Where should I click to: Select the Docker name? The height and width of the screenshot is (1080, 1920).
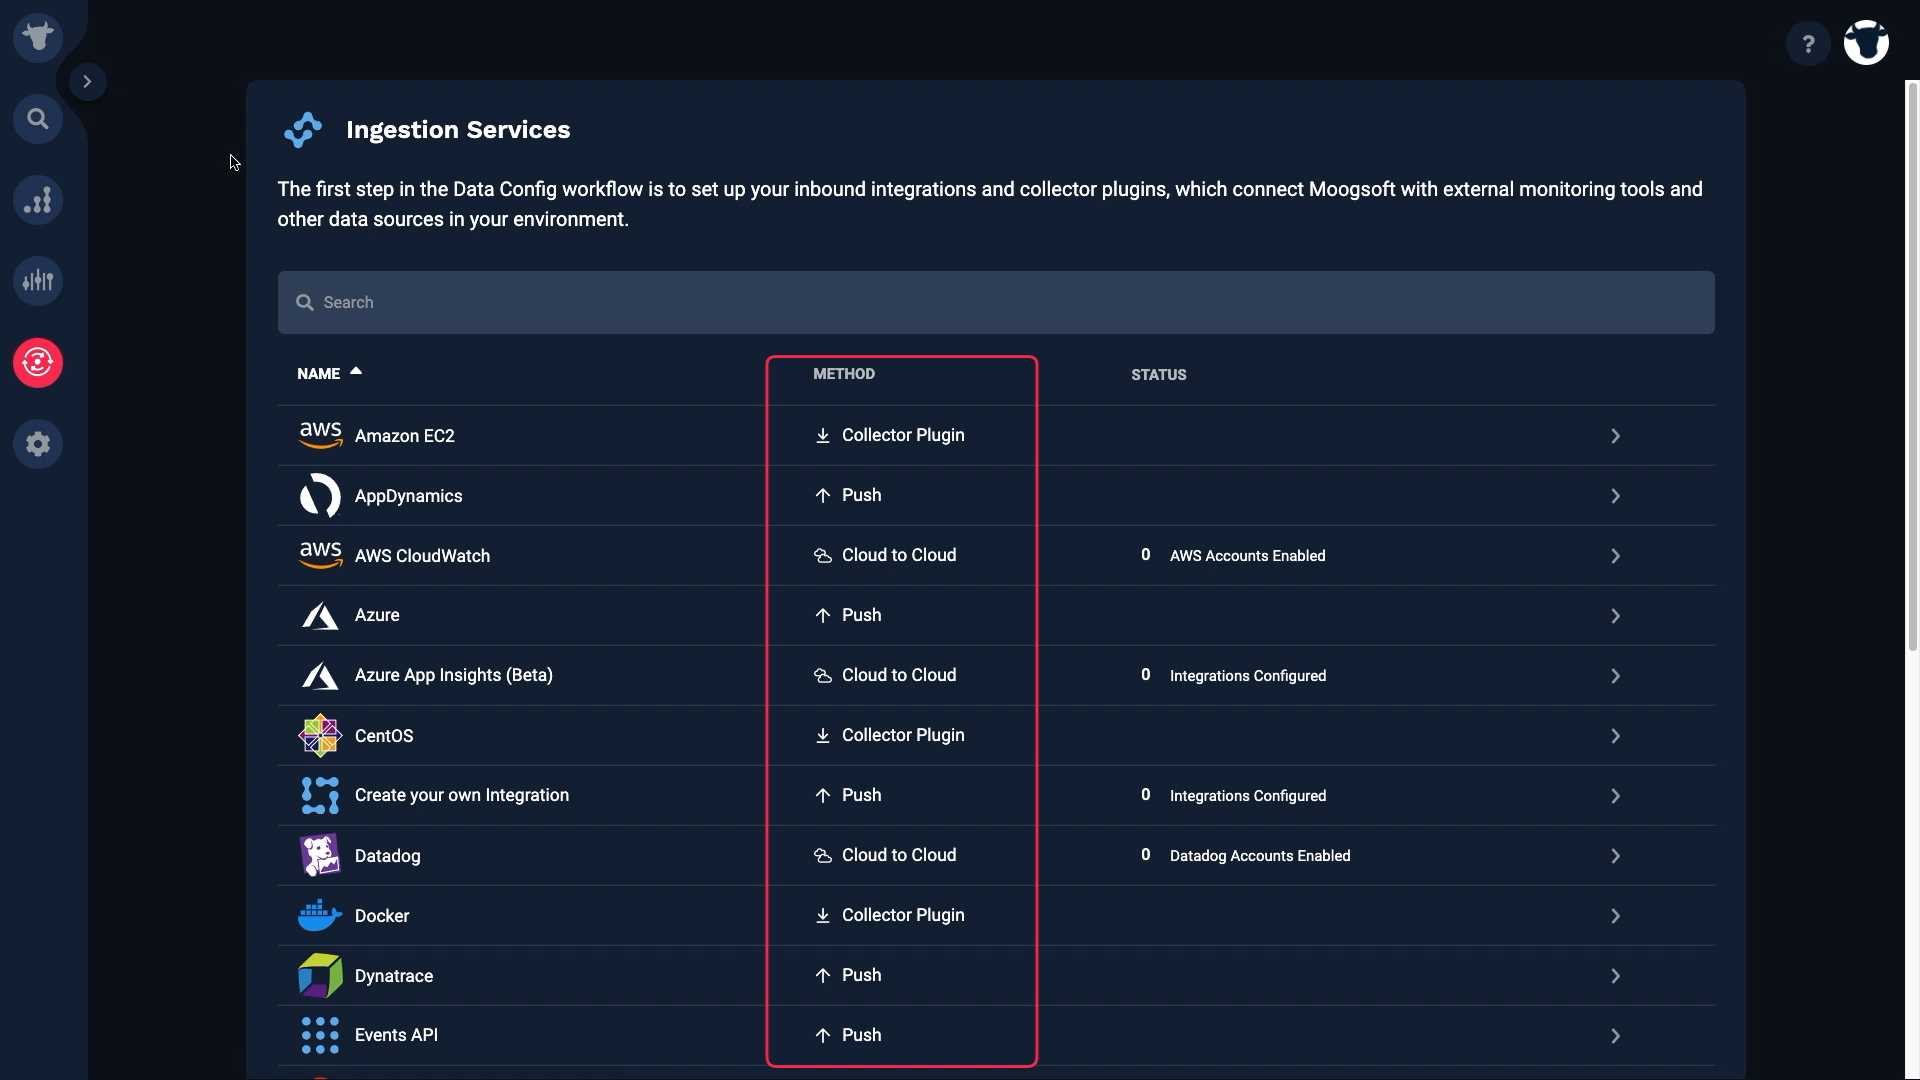pyautogui.click(x=382, y=916)
